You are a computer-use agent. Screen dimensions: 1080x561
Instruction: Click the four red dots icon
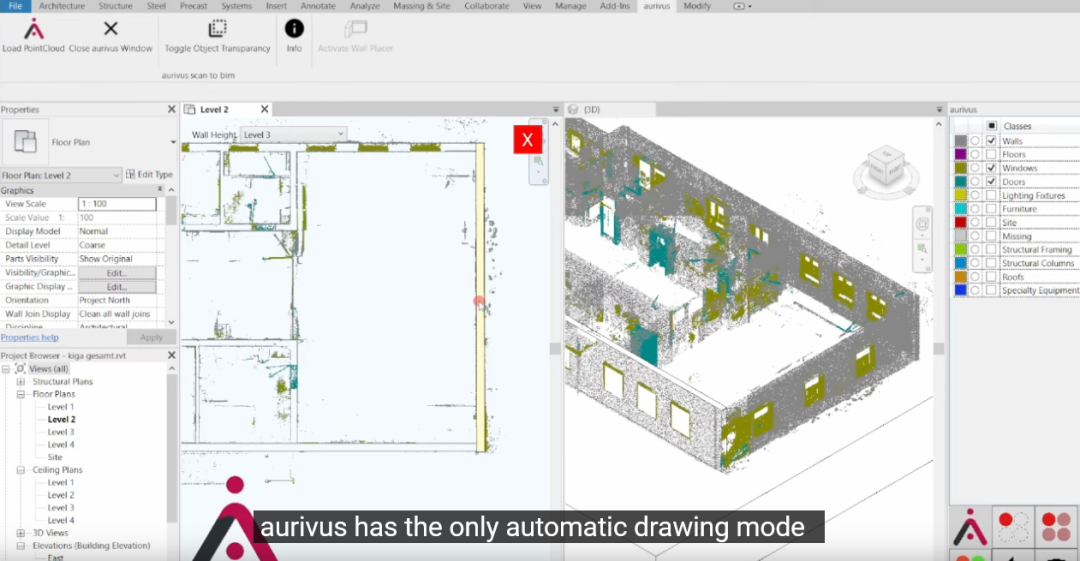point(1056,527)
